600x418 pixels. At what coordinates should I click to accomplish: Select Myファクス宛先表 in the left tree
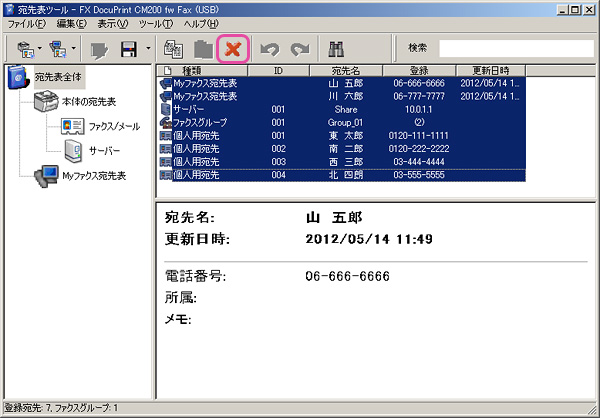coord(93,175)
